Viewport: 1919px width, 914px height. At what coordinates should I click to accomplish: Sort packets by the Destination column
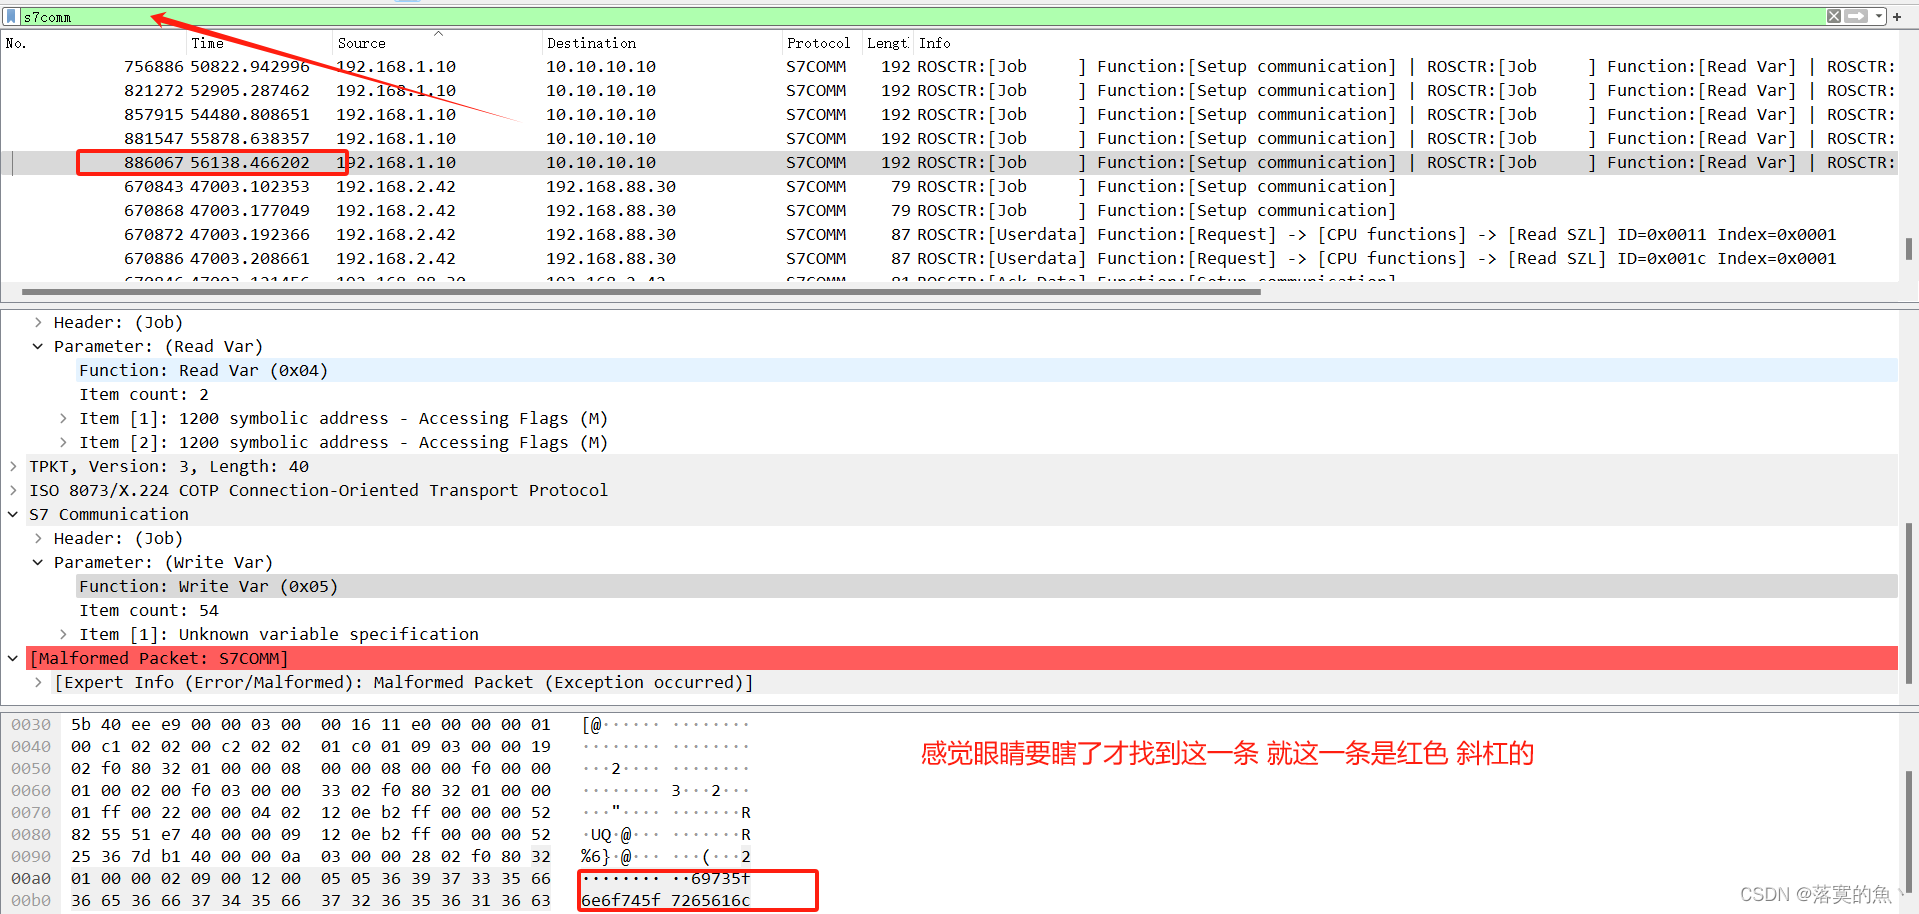(x=591, y=43)
